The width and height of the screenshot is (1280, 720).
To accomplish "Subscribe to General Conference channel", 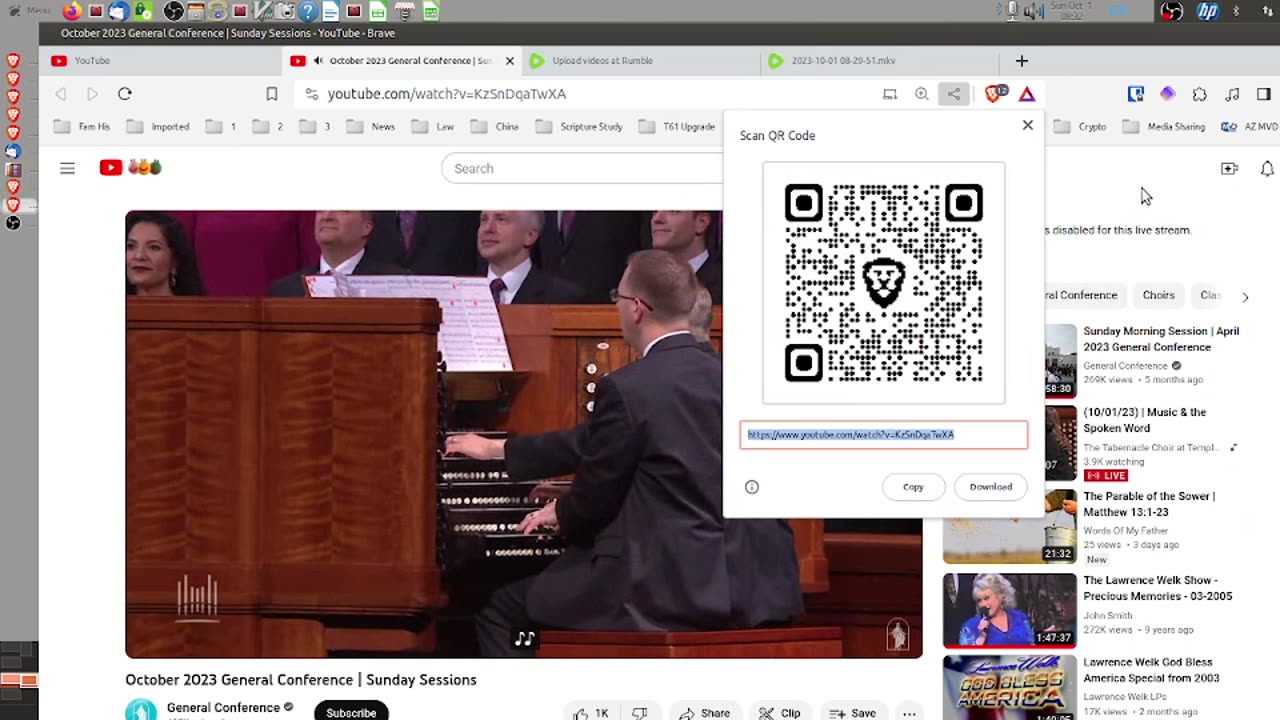I will (351, 712).
